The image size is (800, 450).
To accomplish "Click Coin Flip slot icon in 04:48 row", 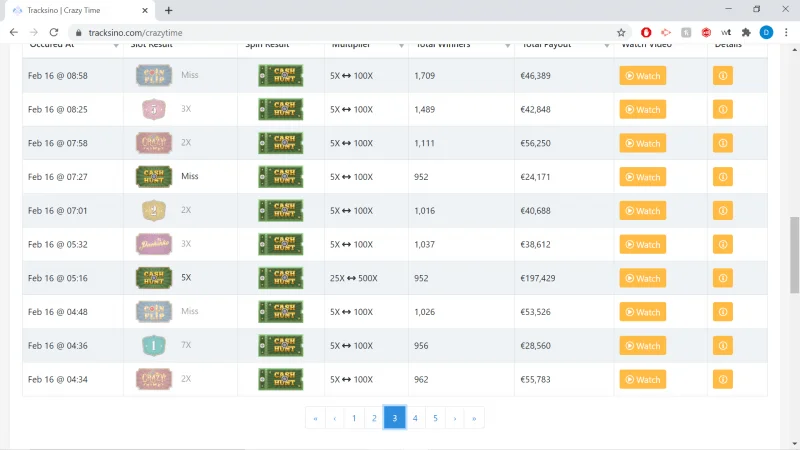I will (x=154, y=312).
